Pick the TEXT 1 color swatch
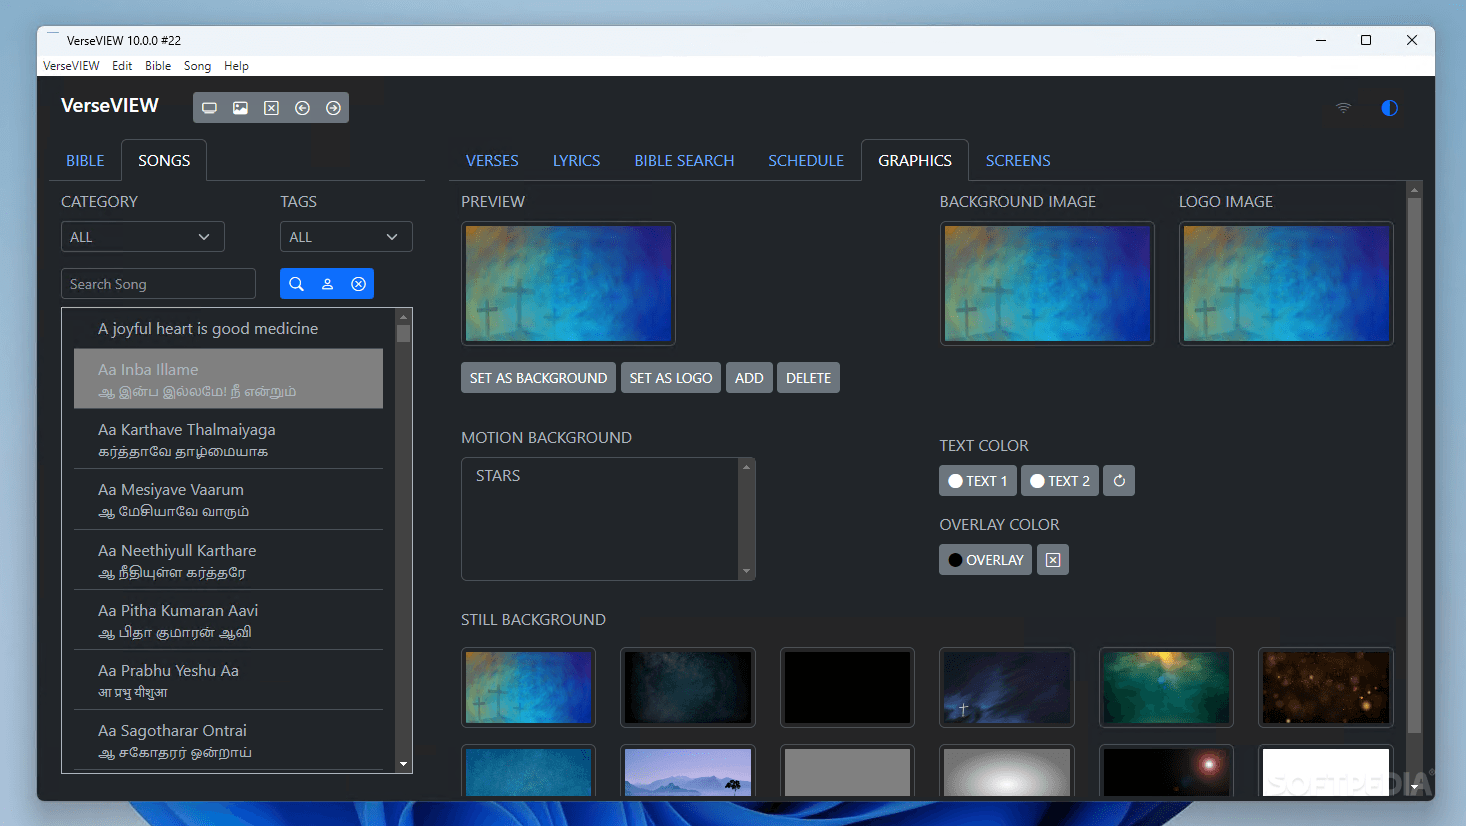Viewport: 1466px width, 826px height. pos(977,481)
